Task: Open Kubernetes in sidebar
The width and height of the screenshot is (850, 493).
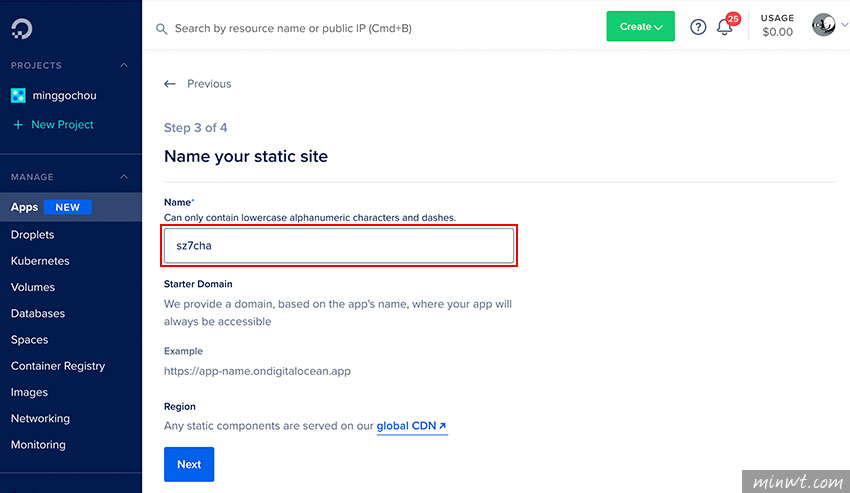Action: pos(40,261)
